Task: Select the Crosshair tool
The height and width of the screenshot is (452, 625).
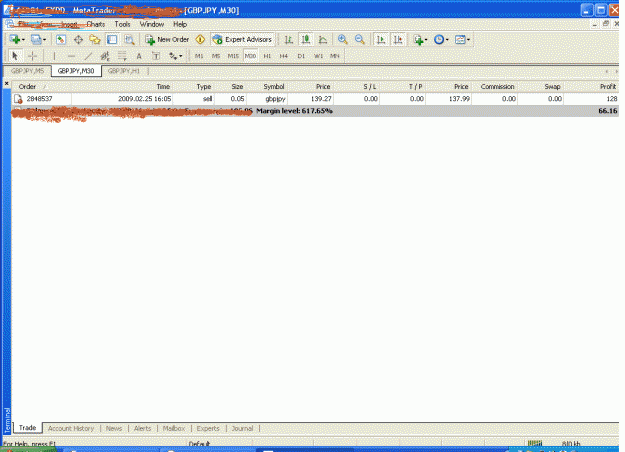Action: pyautogui.click(x=33, y=56)
